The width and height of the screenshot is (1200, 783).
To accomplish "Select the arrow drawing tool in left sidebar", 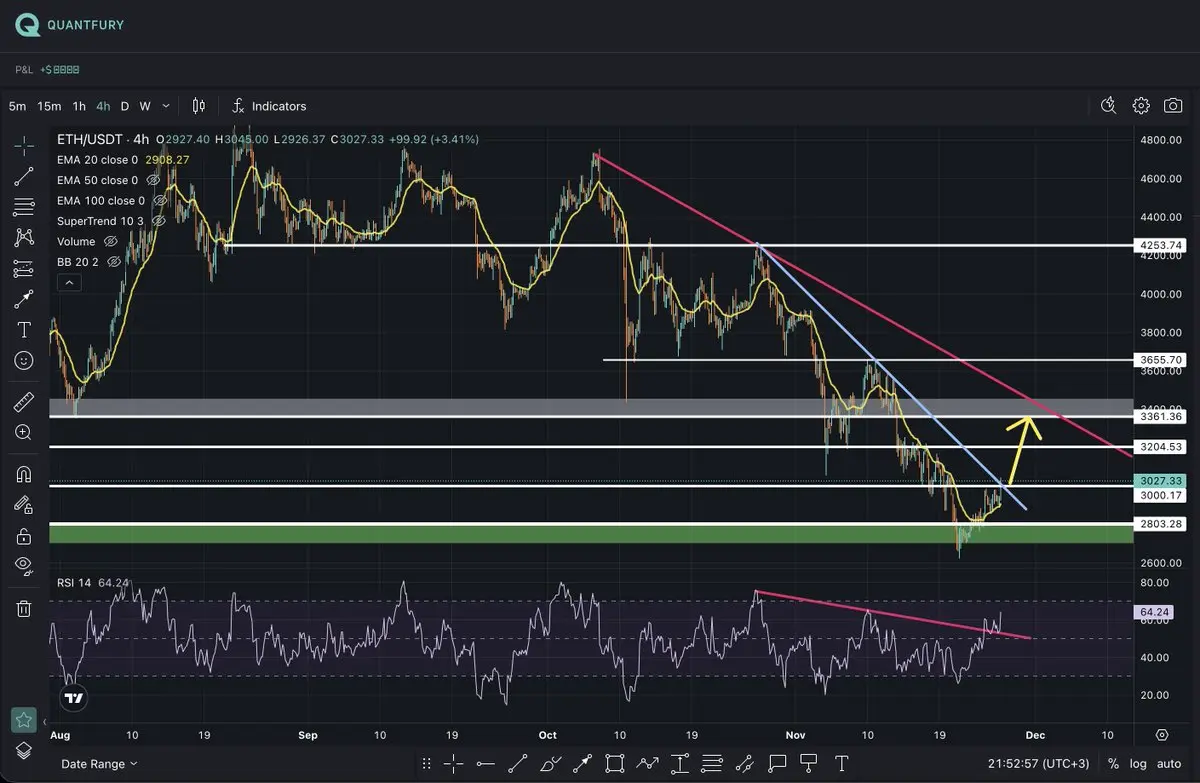I will pyautogui.click(x=24, y=299).
